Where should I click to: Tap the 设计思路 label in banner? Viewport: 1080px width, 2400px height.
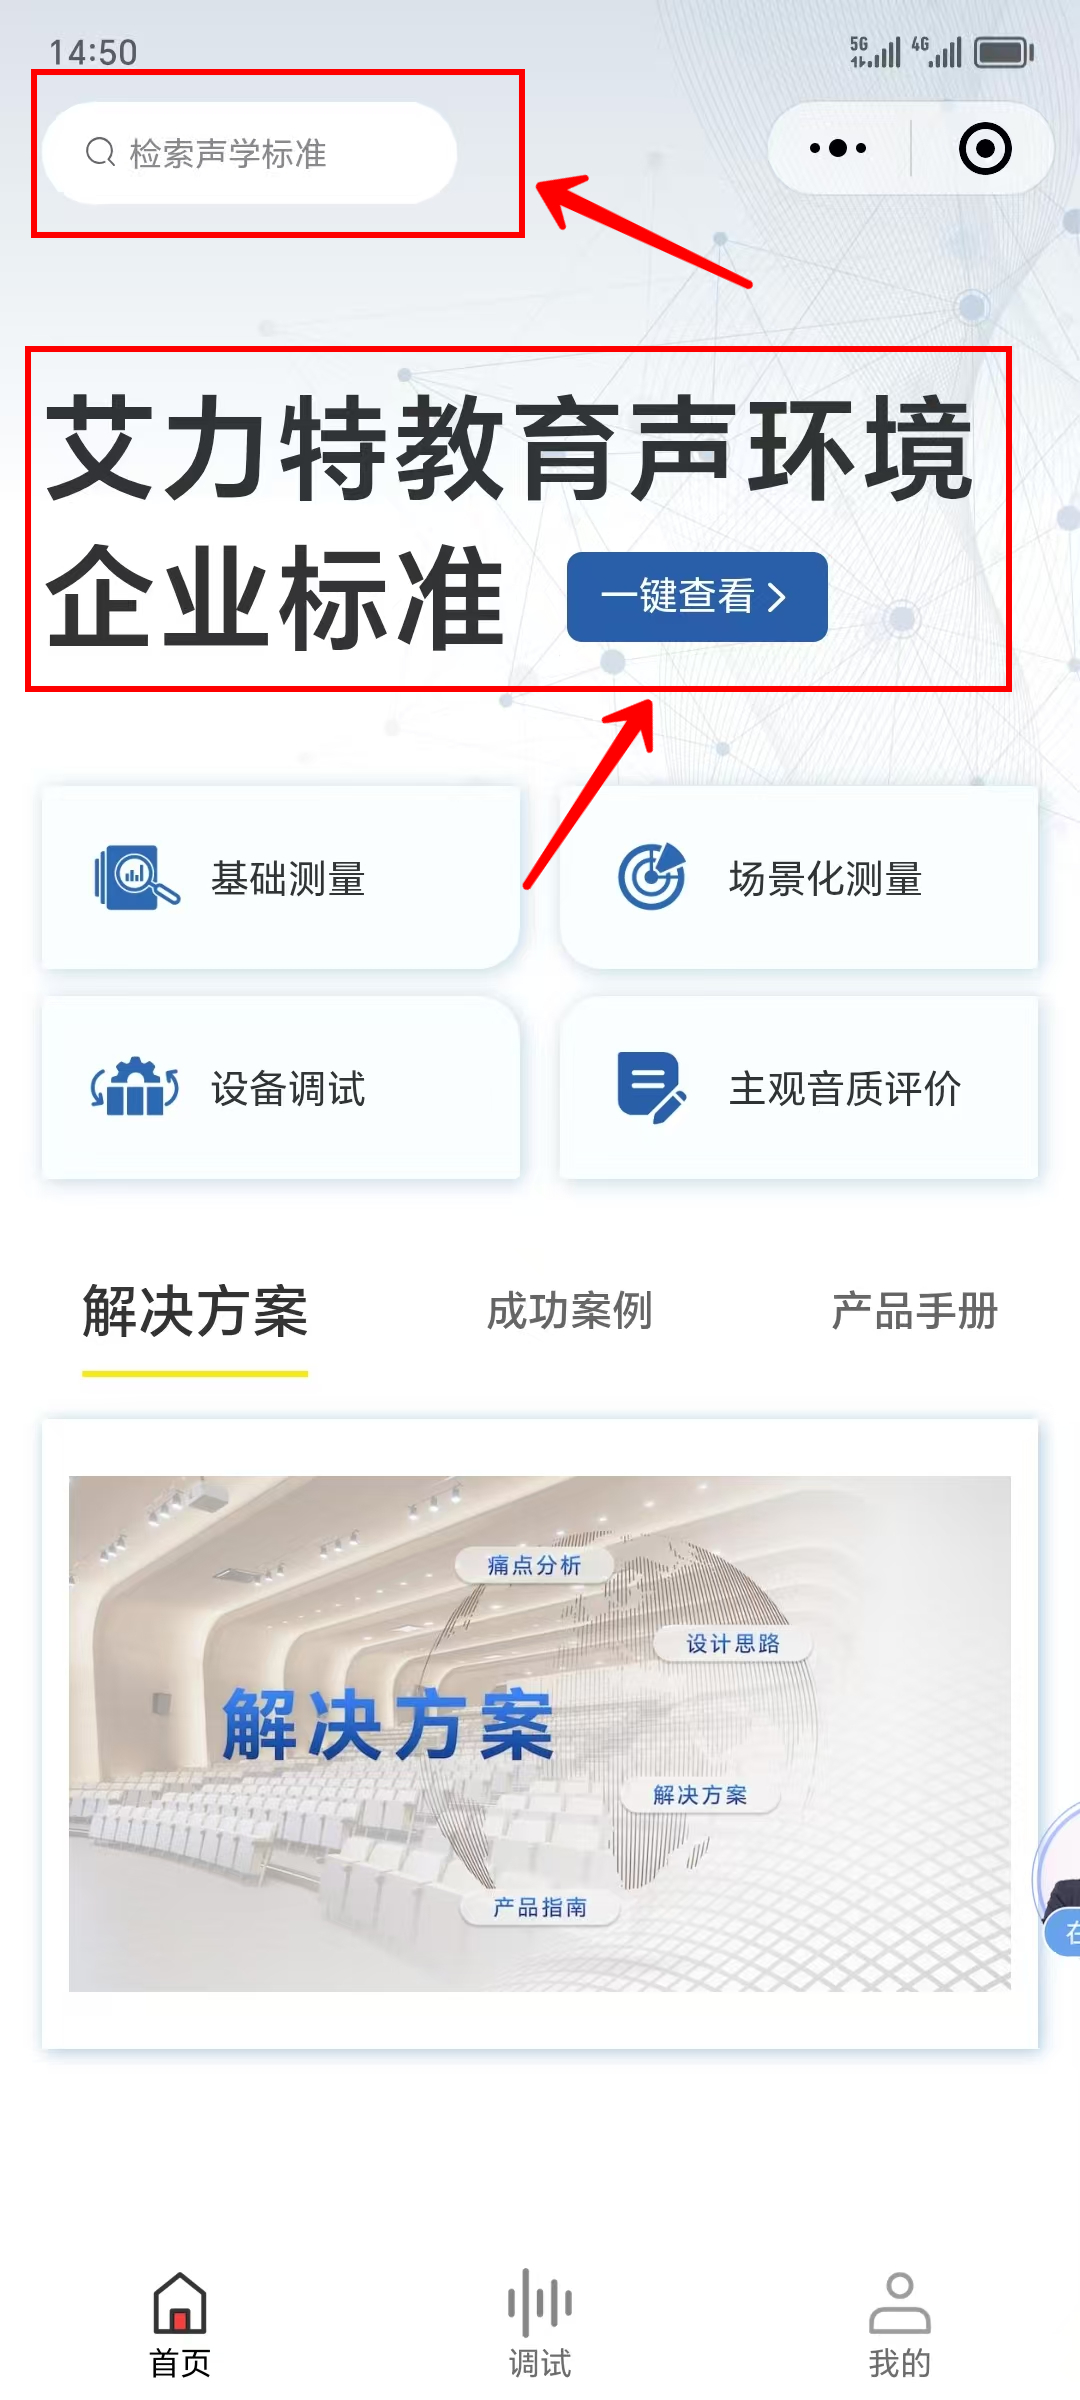coord(733,1643)
